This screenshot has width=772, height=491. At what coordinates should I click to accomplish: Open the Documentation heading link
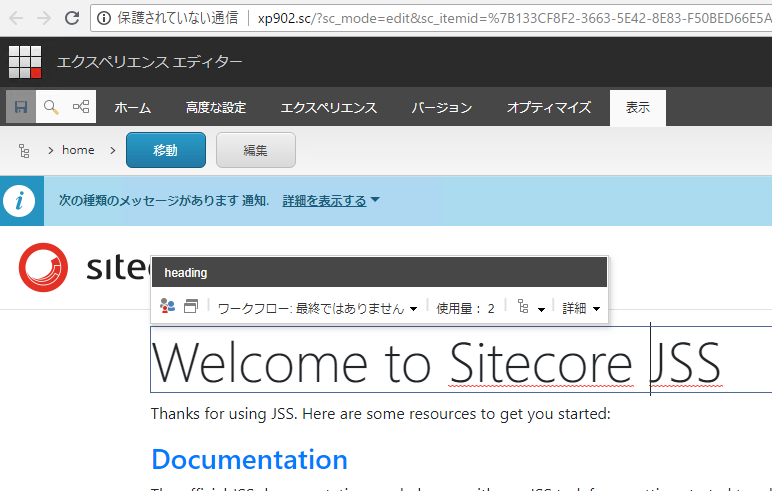coord(250,459)
